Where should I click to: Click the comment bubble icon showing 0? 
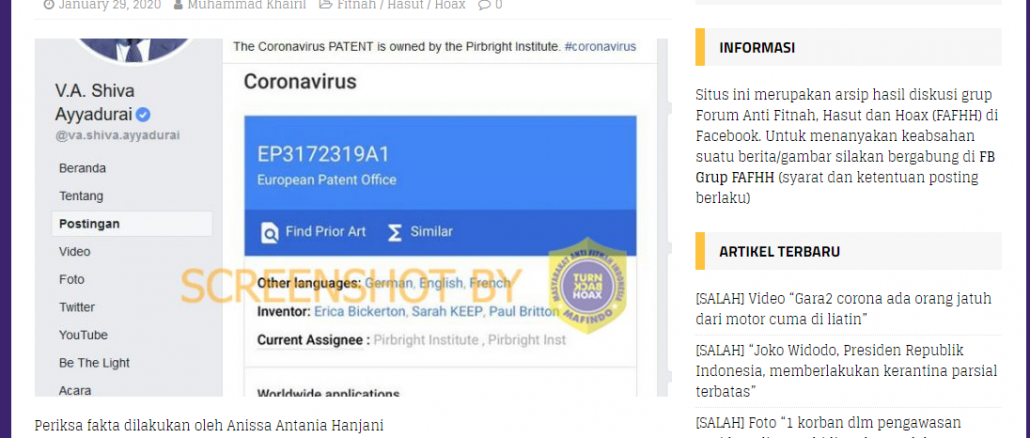point(484,5)
